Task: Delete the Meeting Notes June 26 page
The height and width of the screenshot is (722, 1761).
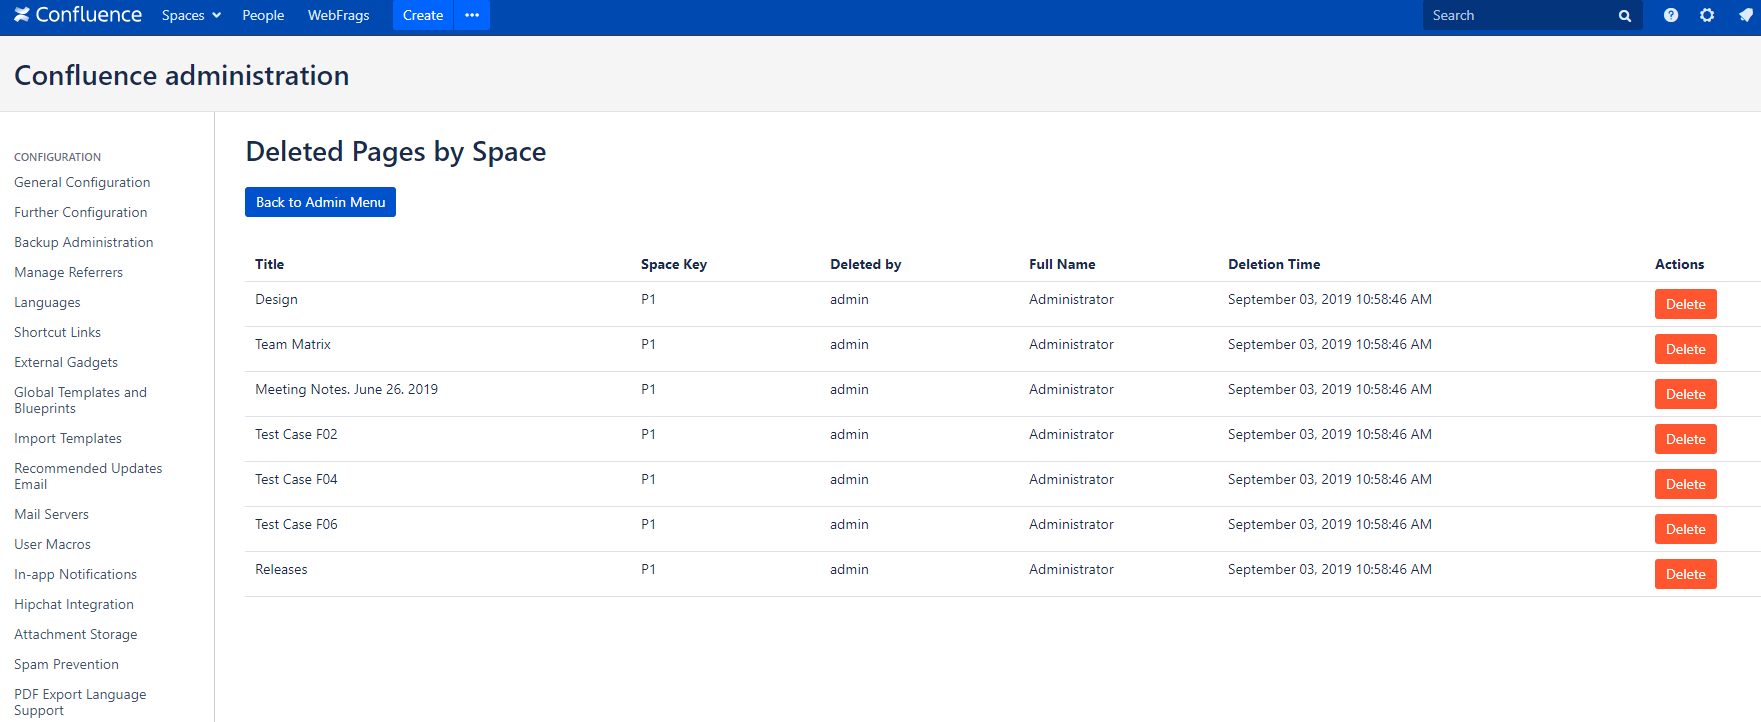Action: [x=1685, y=394]
